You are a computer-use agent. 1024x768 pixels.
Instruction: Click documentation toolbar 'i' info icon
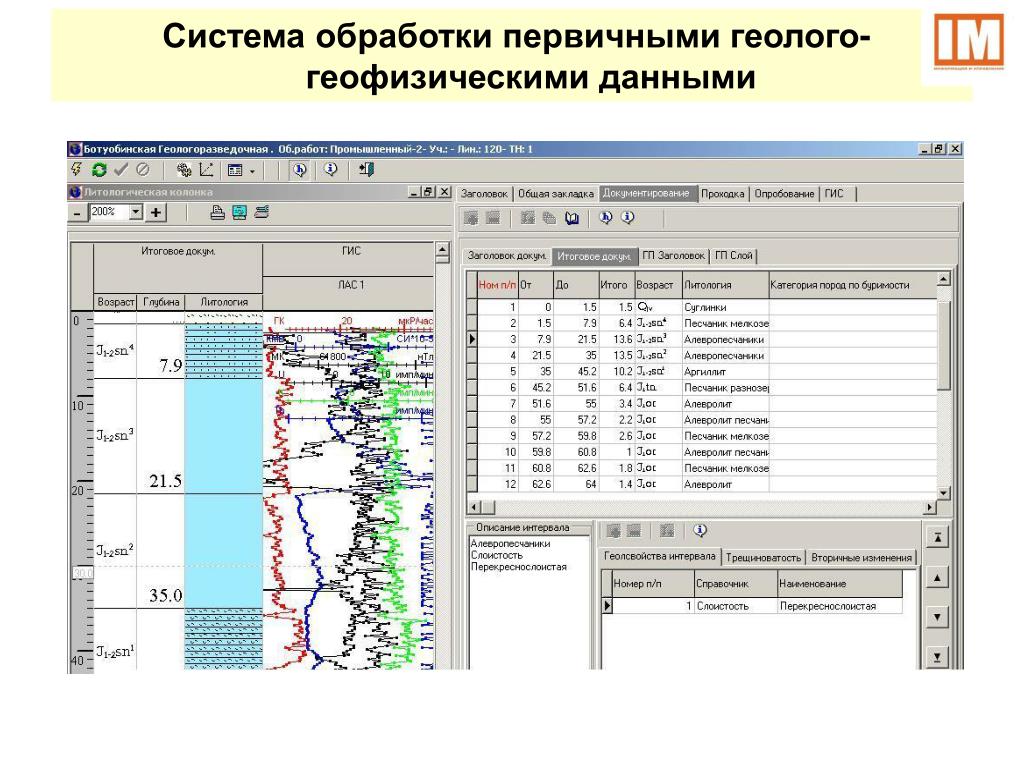click(628, 217)
